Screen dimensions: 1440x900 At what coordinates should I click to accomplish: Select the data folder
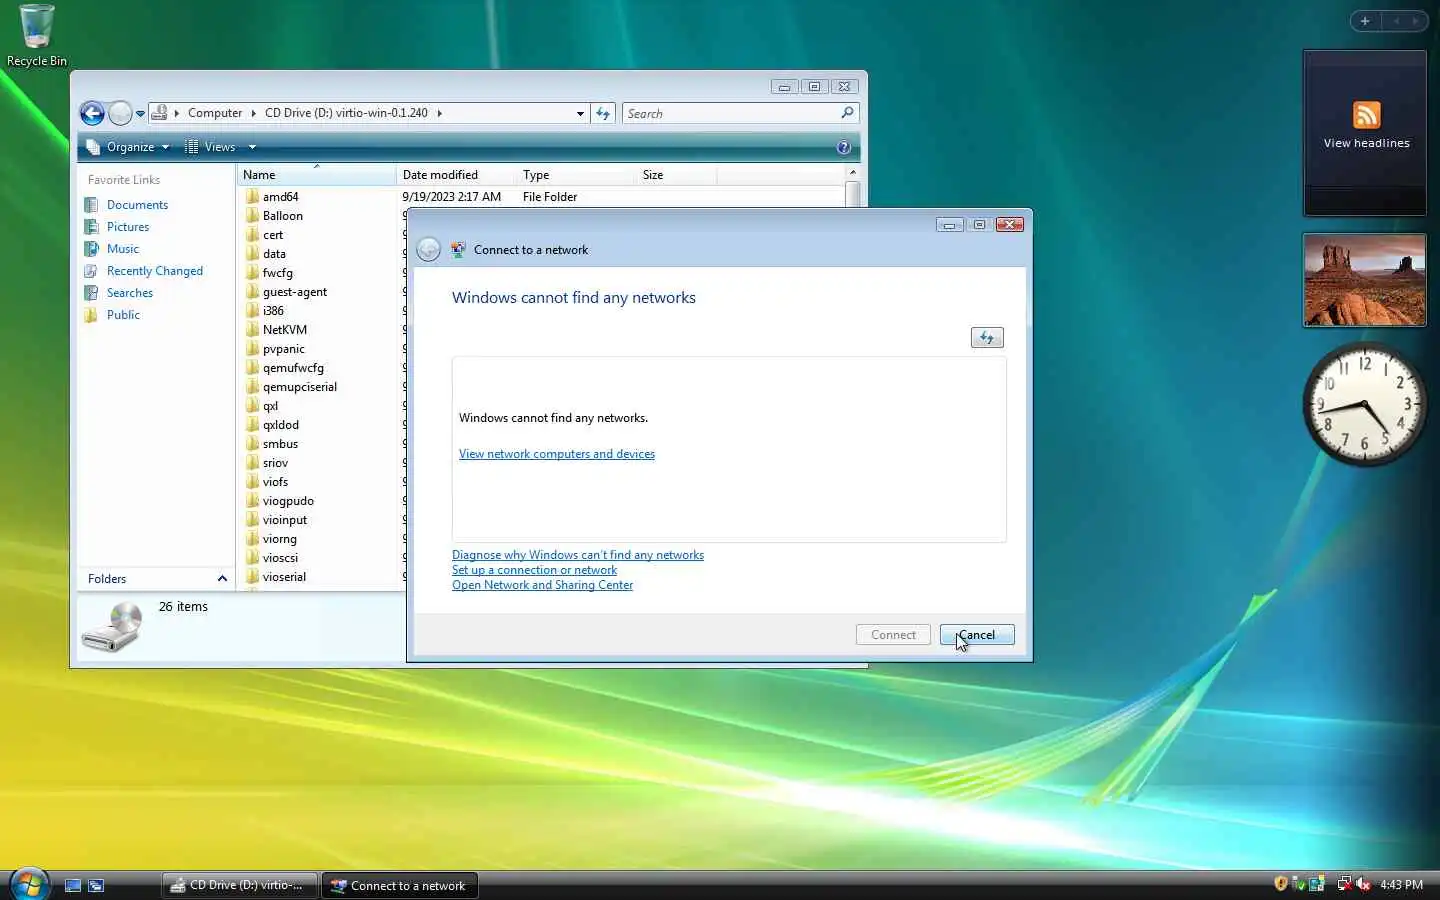click(274, 254)
